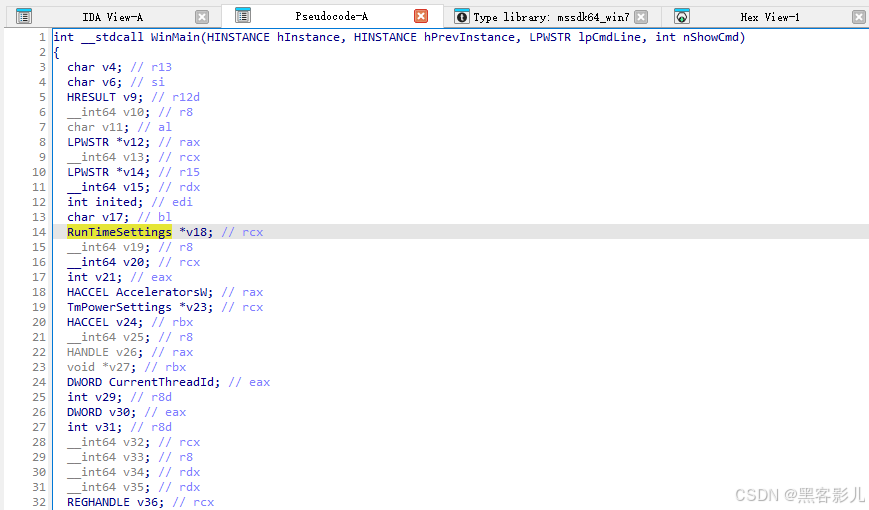Close the Hex View-1 tab
The height and width of the screenshot is (510, 869).
[858, 17]
